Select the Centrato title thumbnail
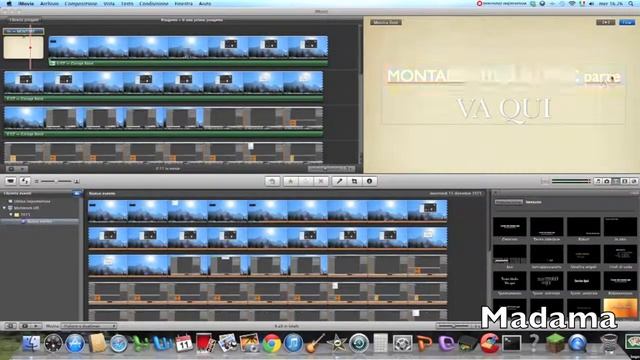Screen dimensions: 640x360 509,227
